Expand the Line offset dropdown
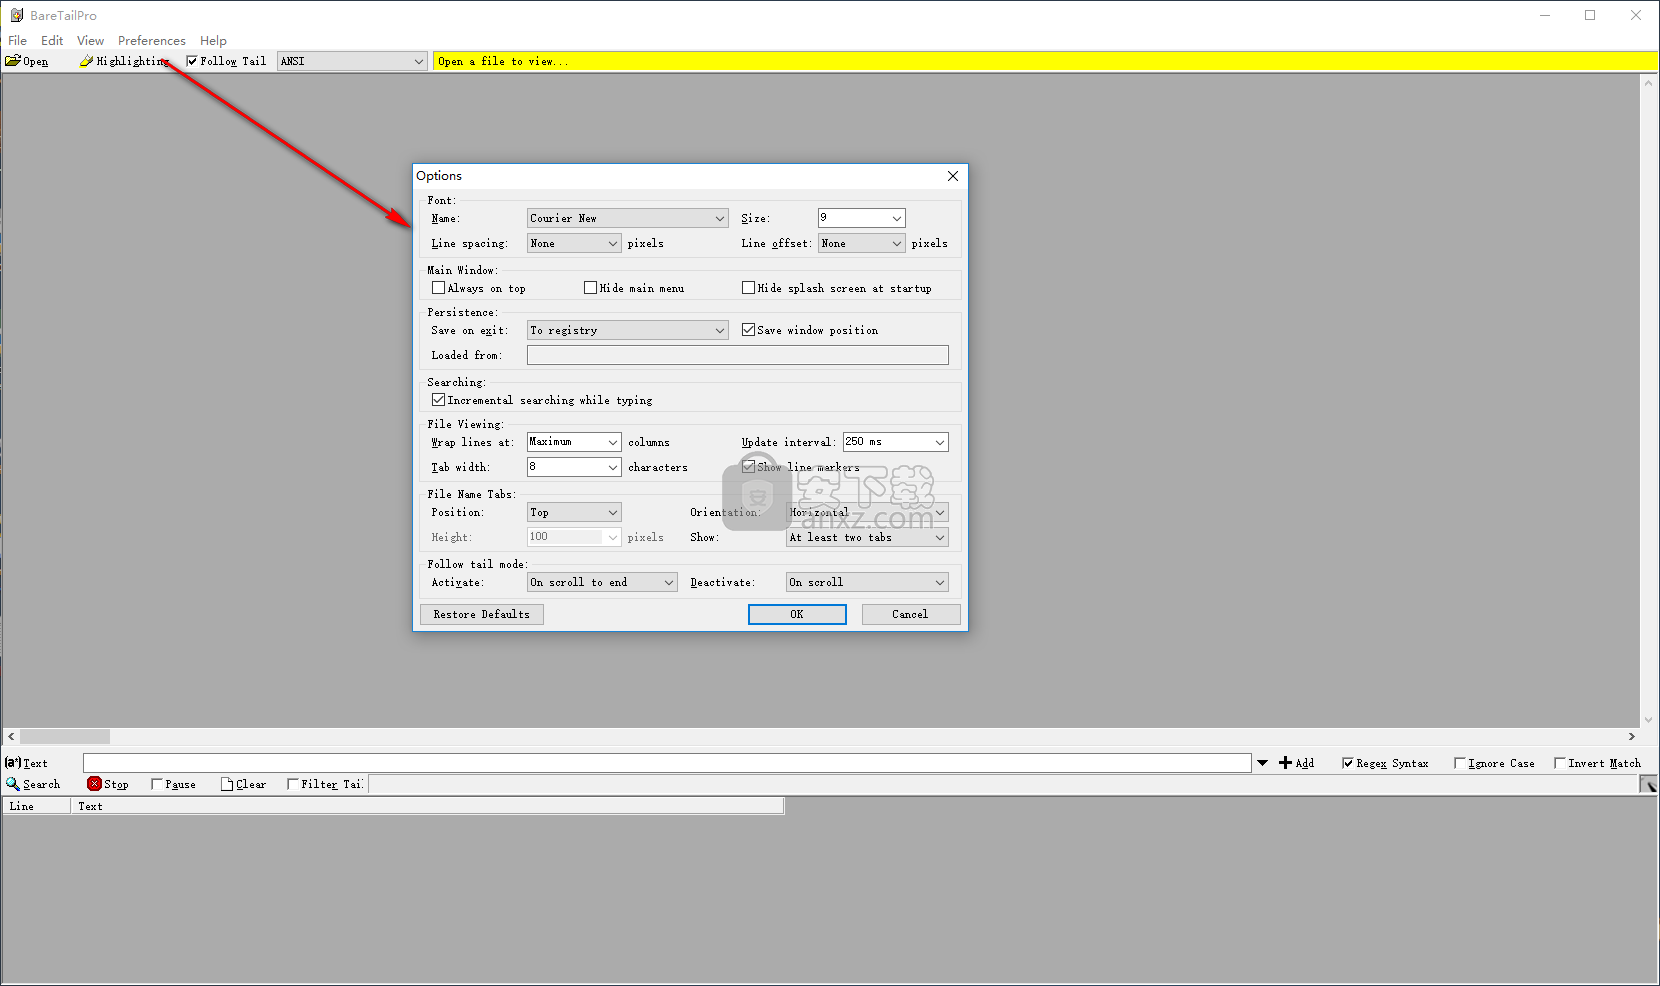 coord(861,243)
